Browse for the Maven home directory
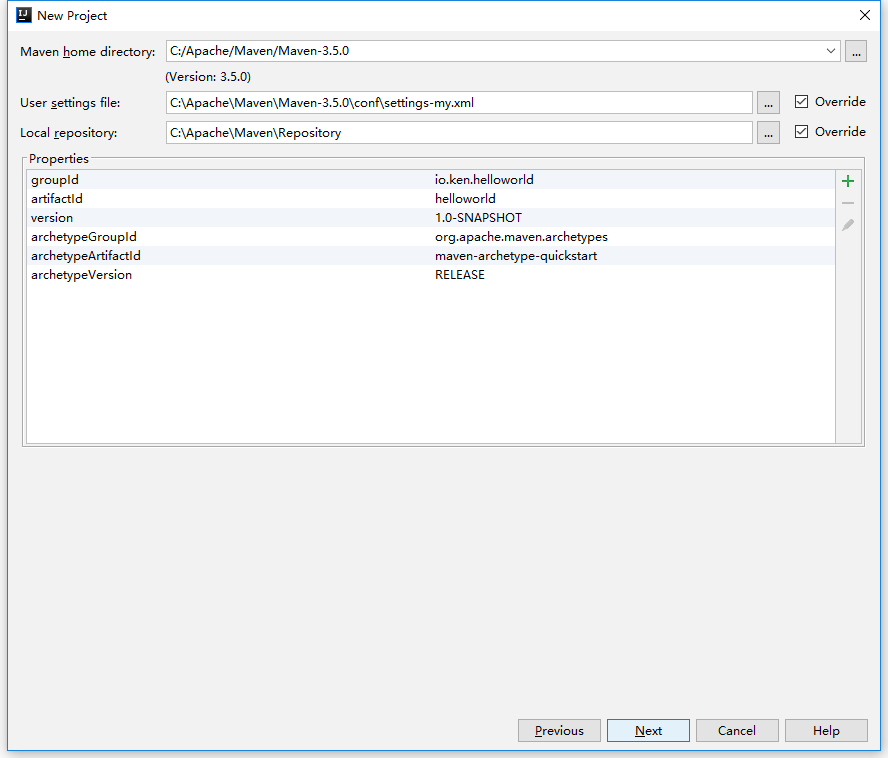The image size is (888, 758). pos(856,50)
